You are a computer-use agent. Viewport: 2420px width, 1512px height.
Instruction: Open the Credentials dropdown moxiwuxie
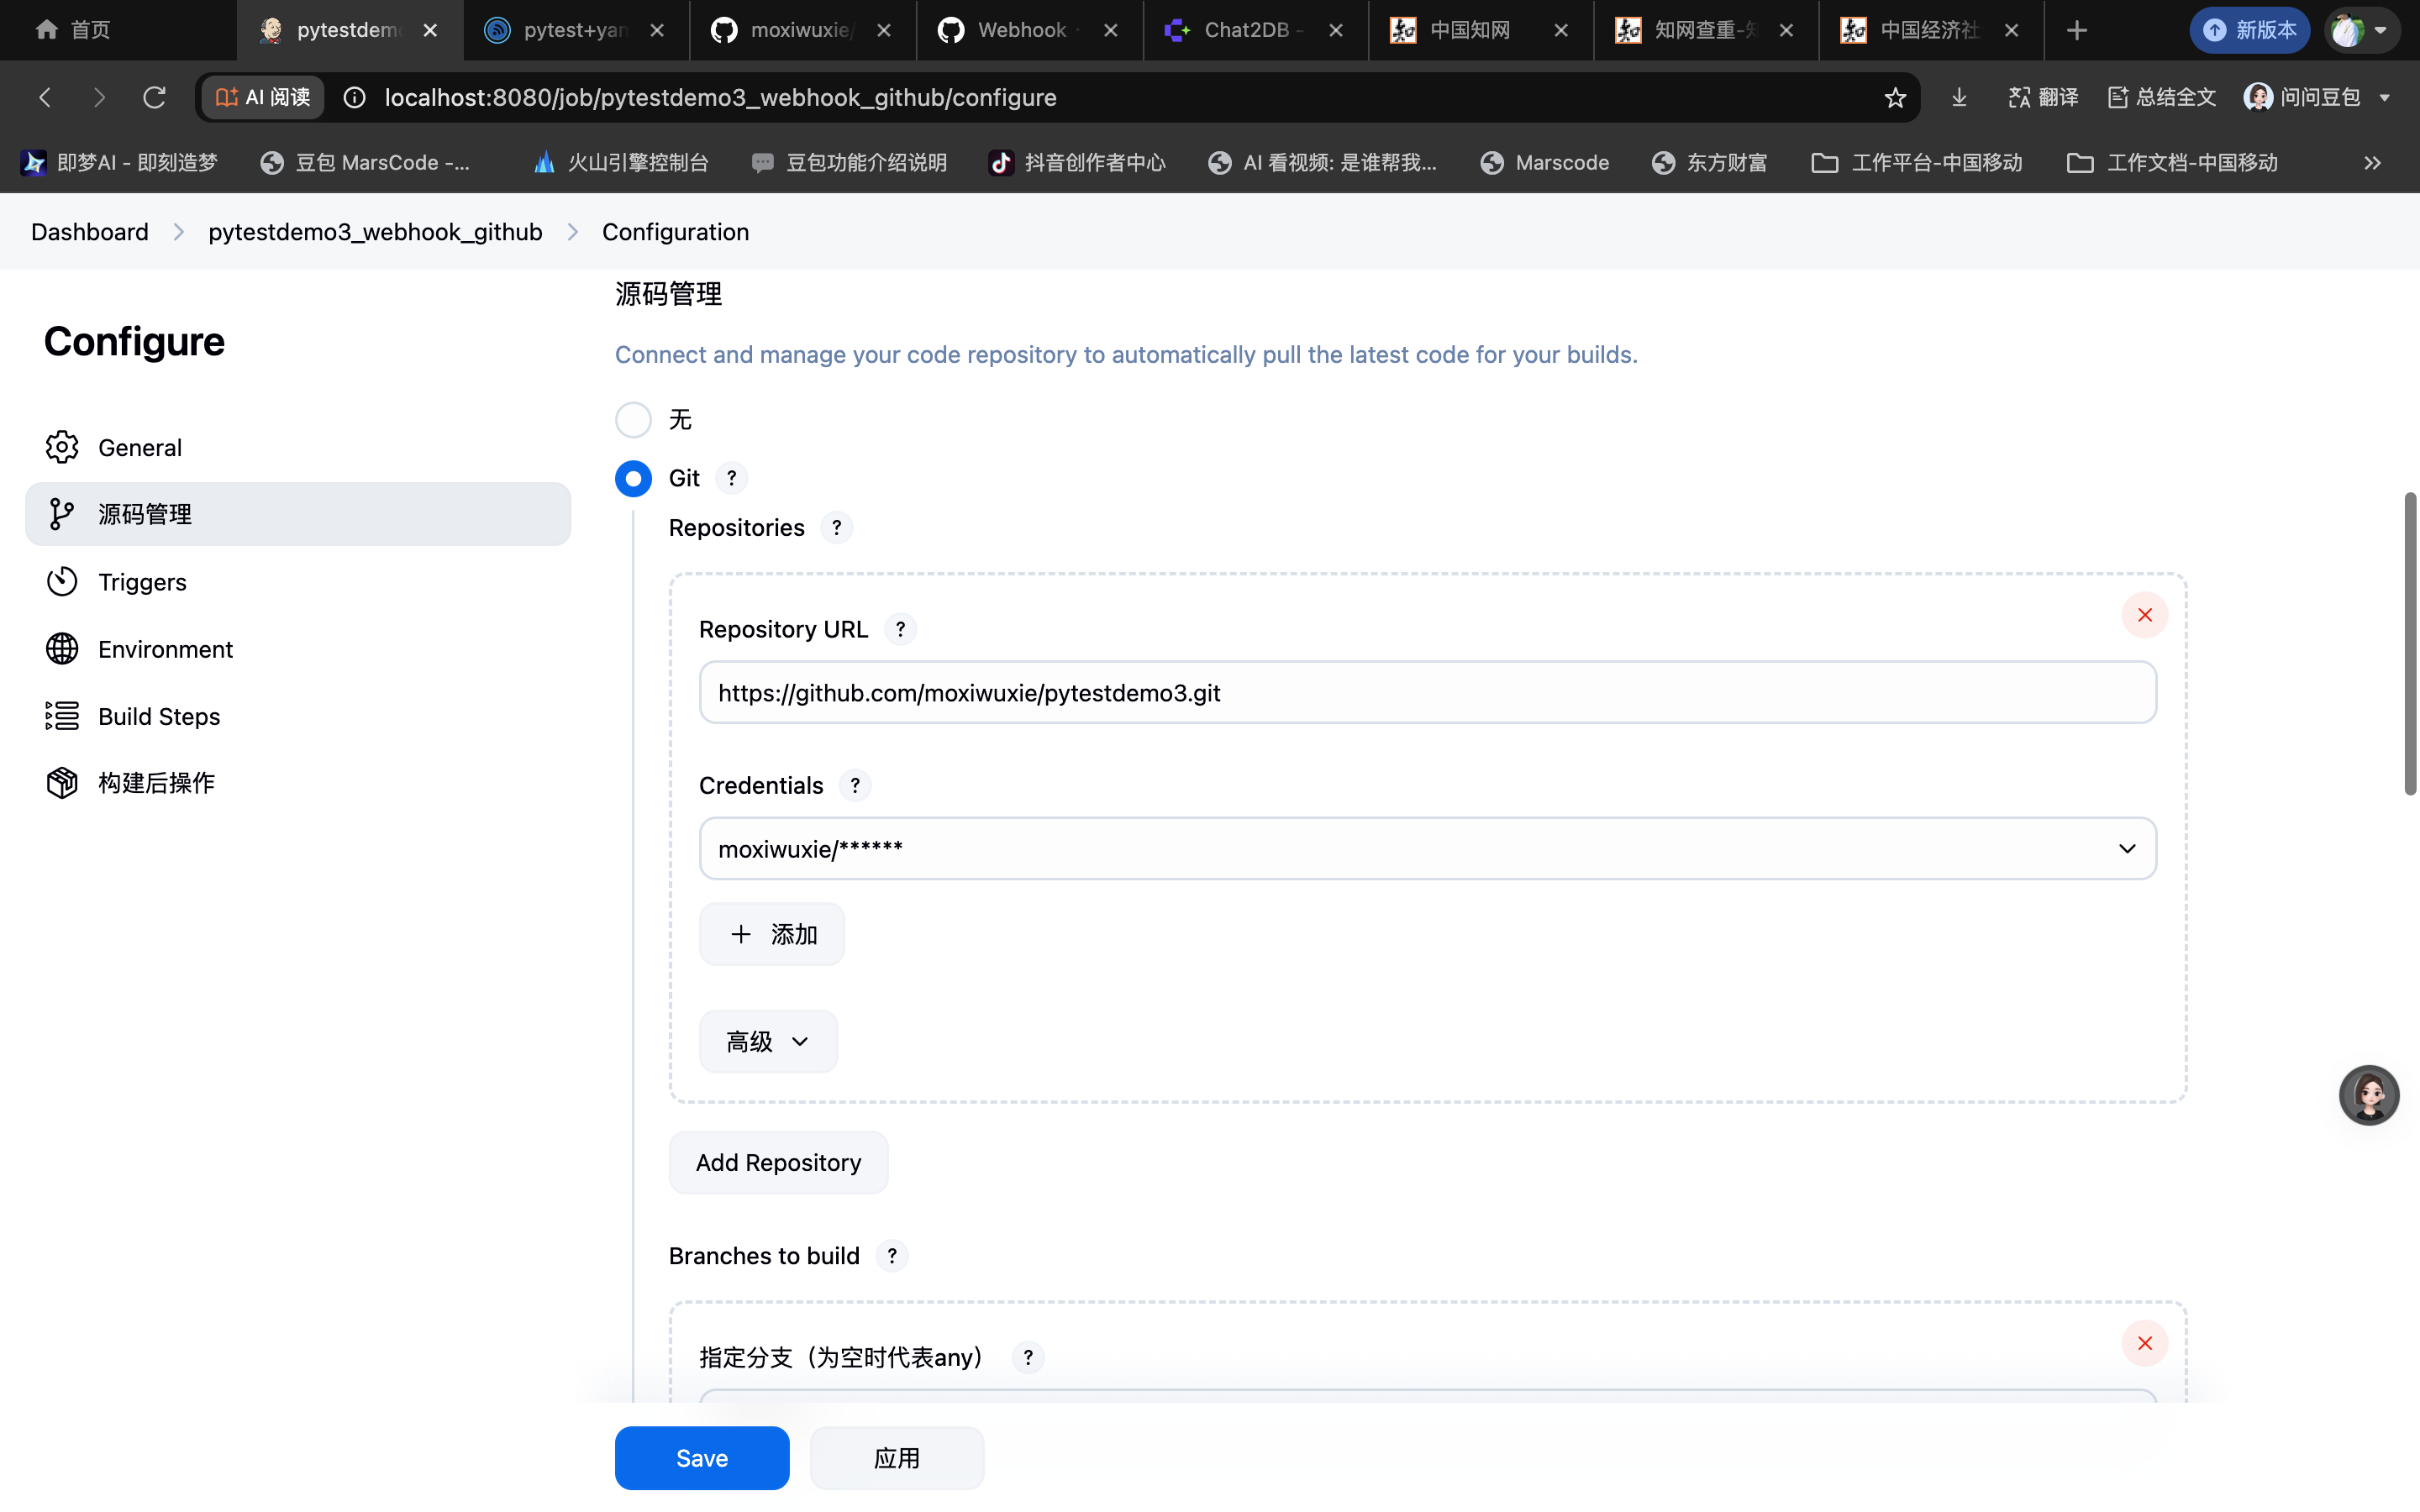[x=1427, y=848]
